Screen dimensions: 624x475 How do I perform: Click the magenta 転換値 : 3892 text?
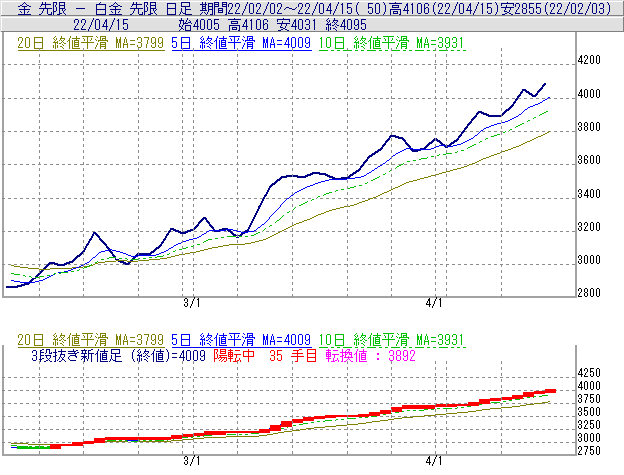point(370,355)
